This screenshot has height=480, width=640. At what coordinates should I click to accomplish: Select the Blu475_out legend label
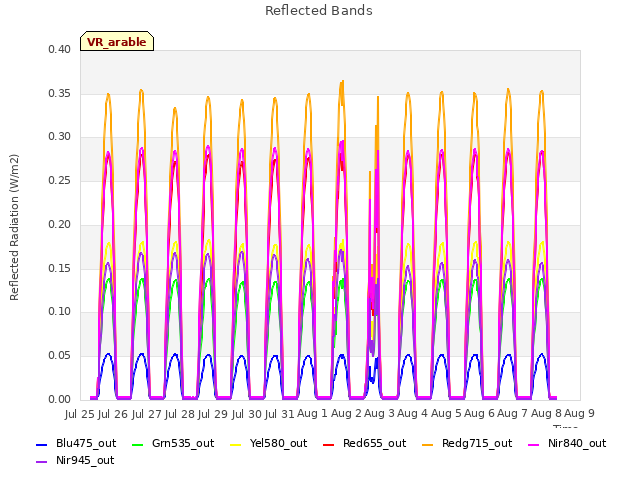pyautogui.click(x=86, y=444)
